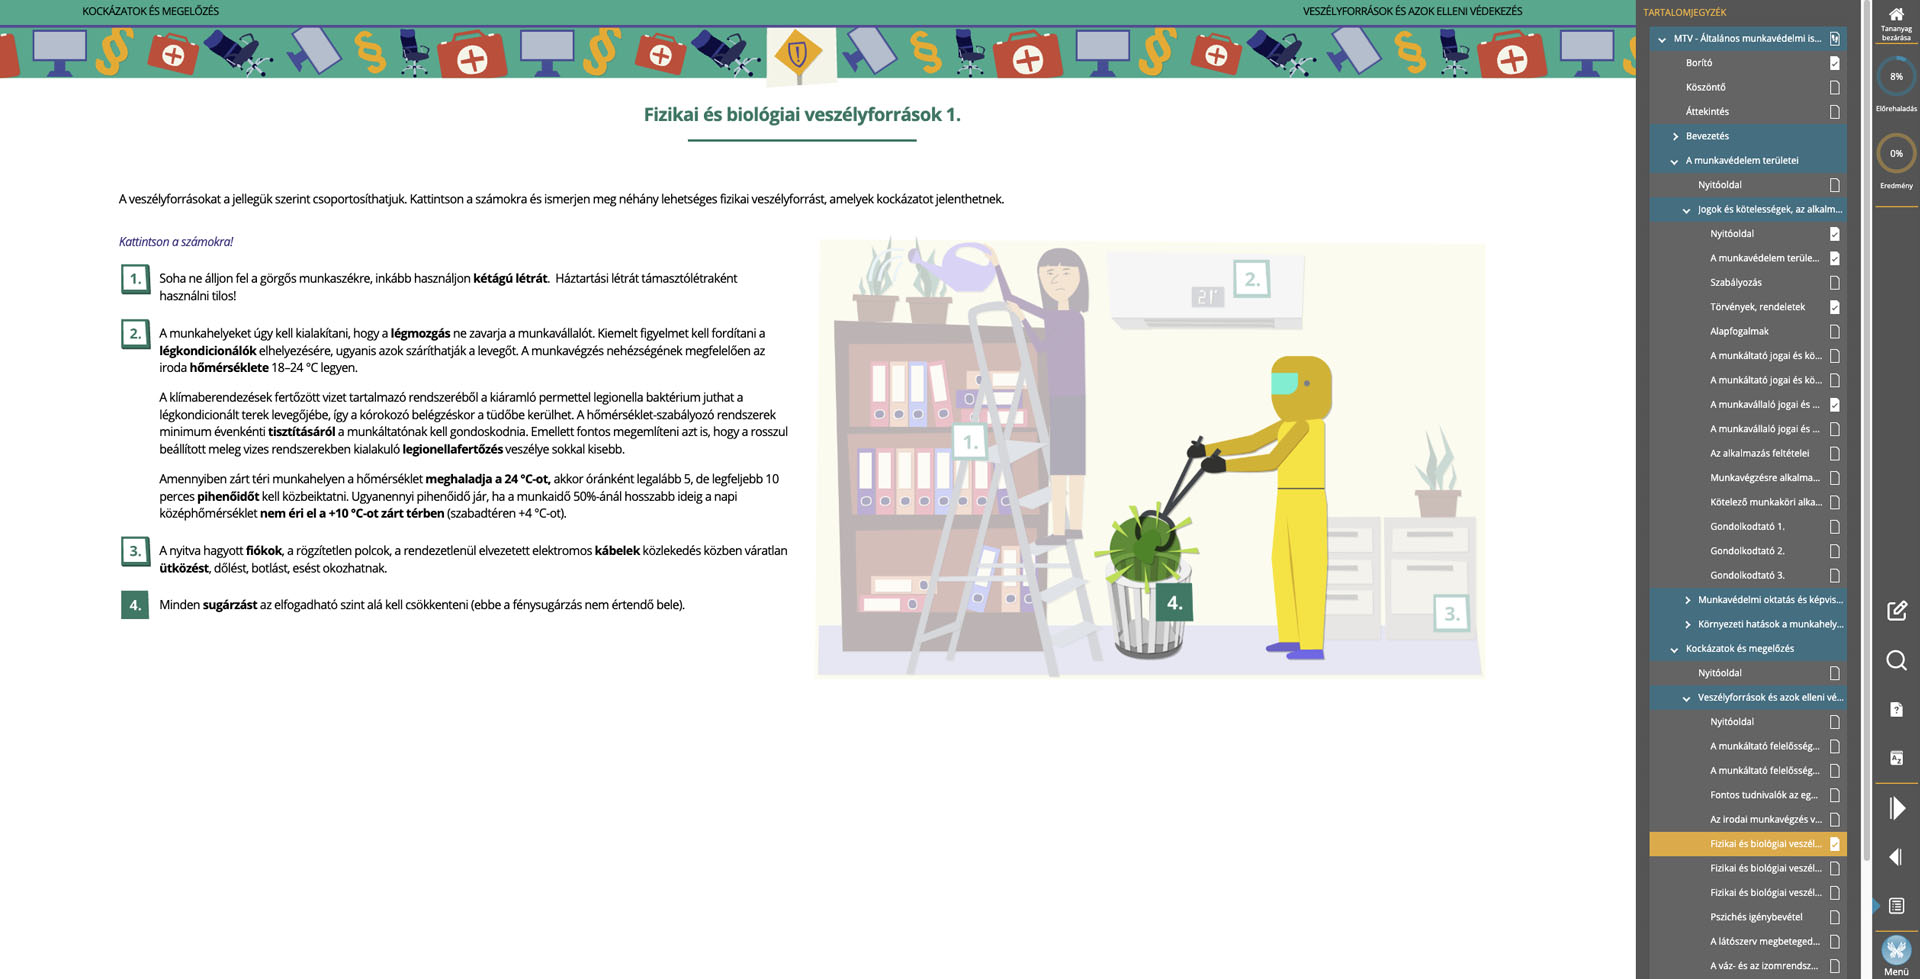
Task: Go to the next page arrow
Action: pyautogui.click(x=1897, y=808)
